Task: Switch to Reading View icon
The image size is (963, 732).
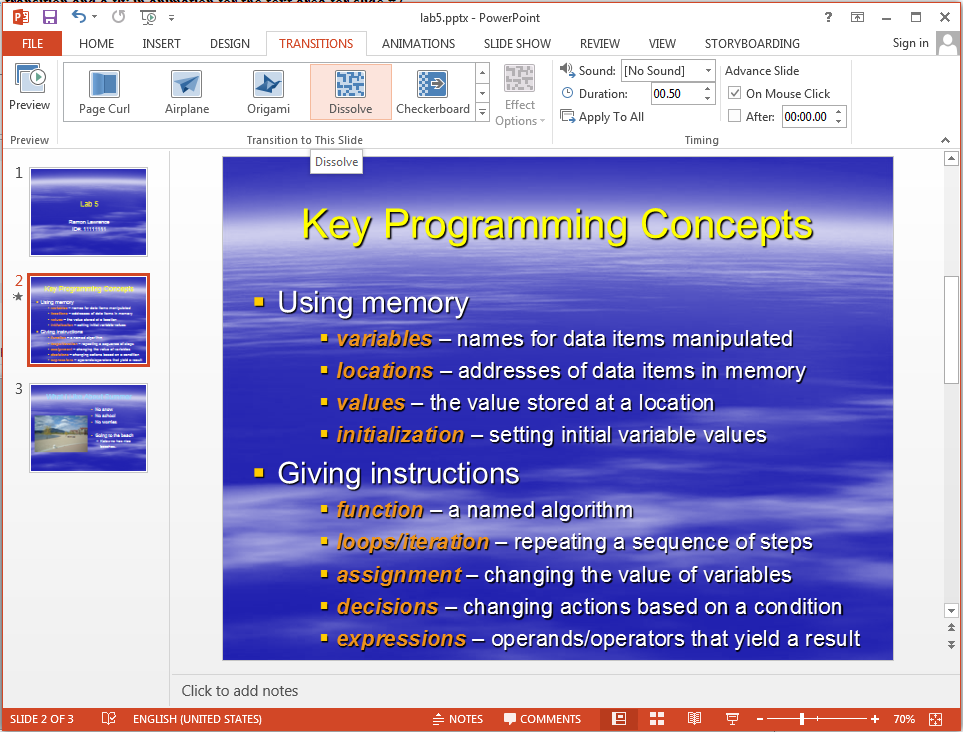Action: pos(695,718)
